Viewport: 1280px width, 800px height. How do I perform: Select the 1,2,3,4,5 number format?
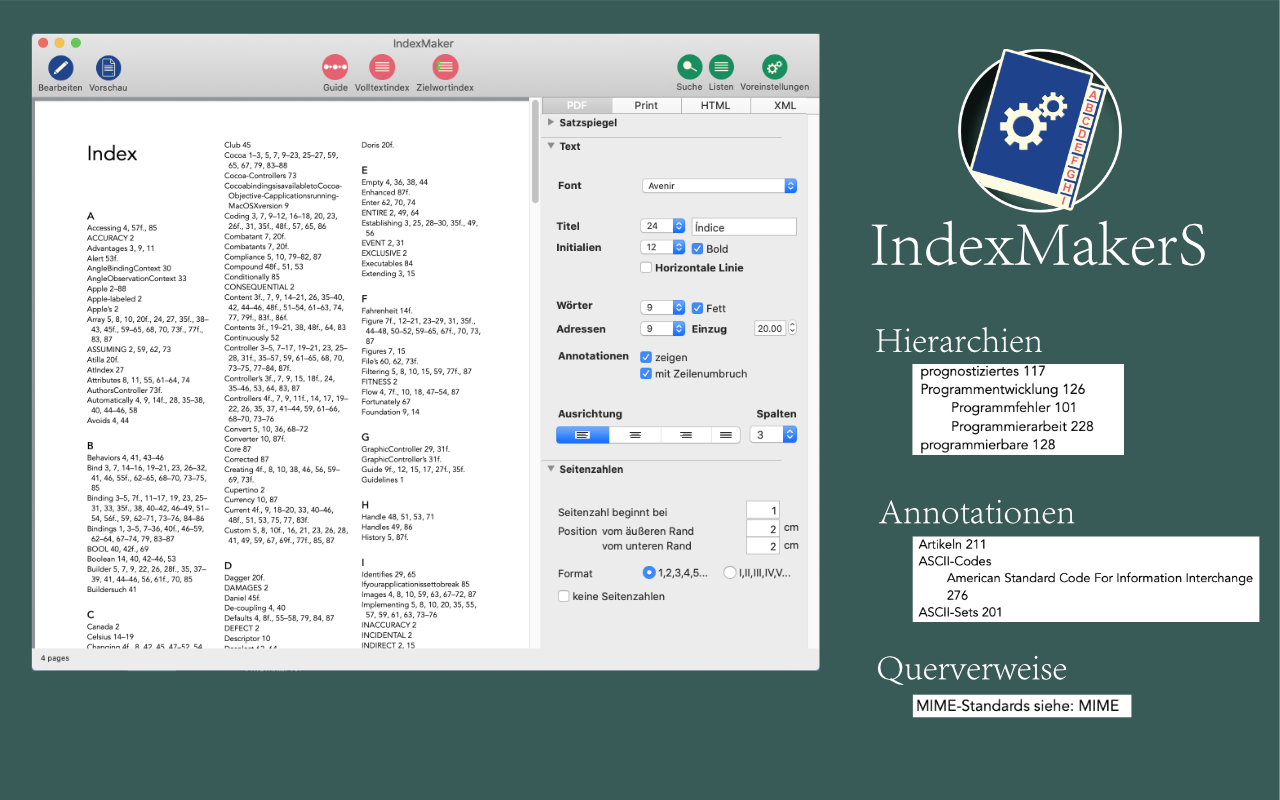click(649, 573)
